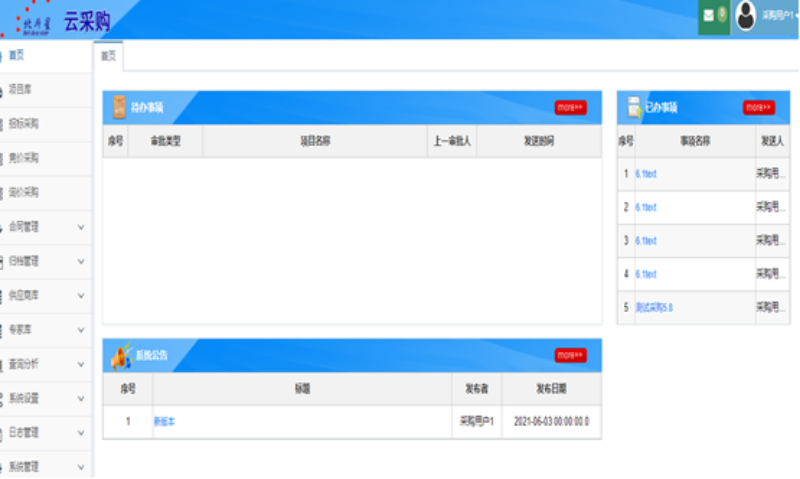Viewport: 800px width, 479px height.
Task: Open the 采购用户1 account dropdown
Action: tap(779, 16)
